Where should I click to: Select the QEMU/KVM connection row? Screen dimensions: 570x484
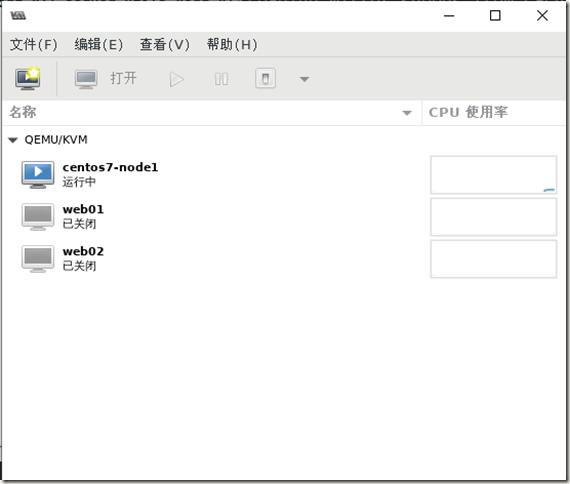(x=284, y=140)
